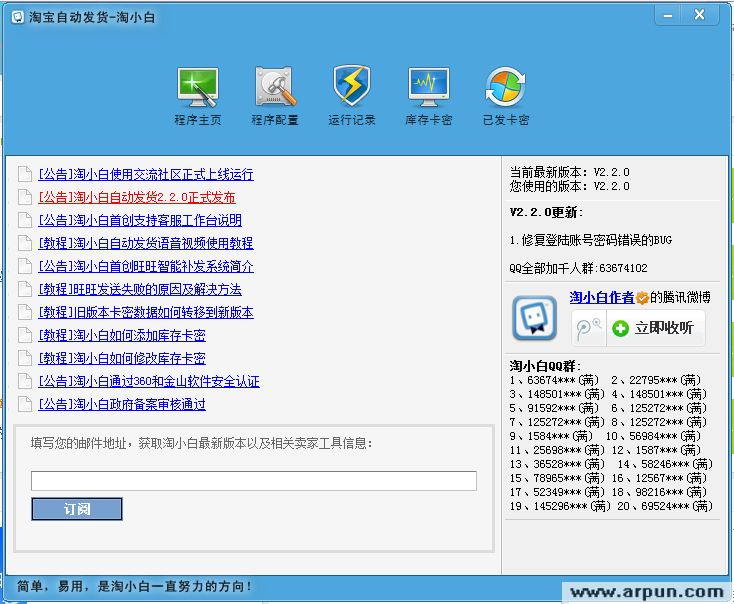Click document icon beside 自动发货2.2.0正式发布
The height and width of the screenshot is (604, 734).
[25, 197]
